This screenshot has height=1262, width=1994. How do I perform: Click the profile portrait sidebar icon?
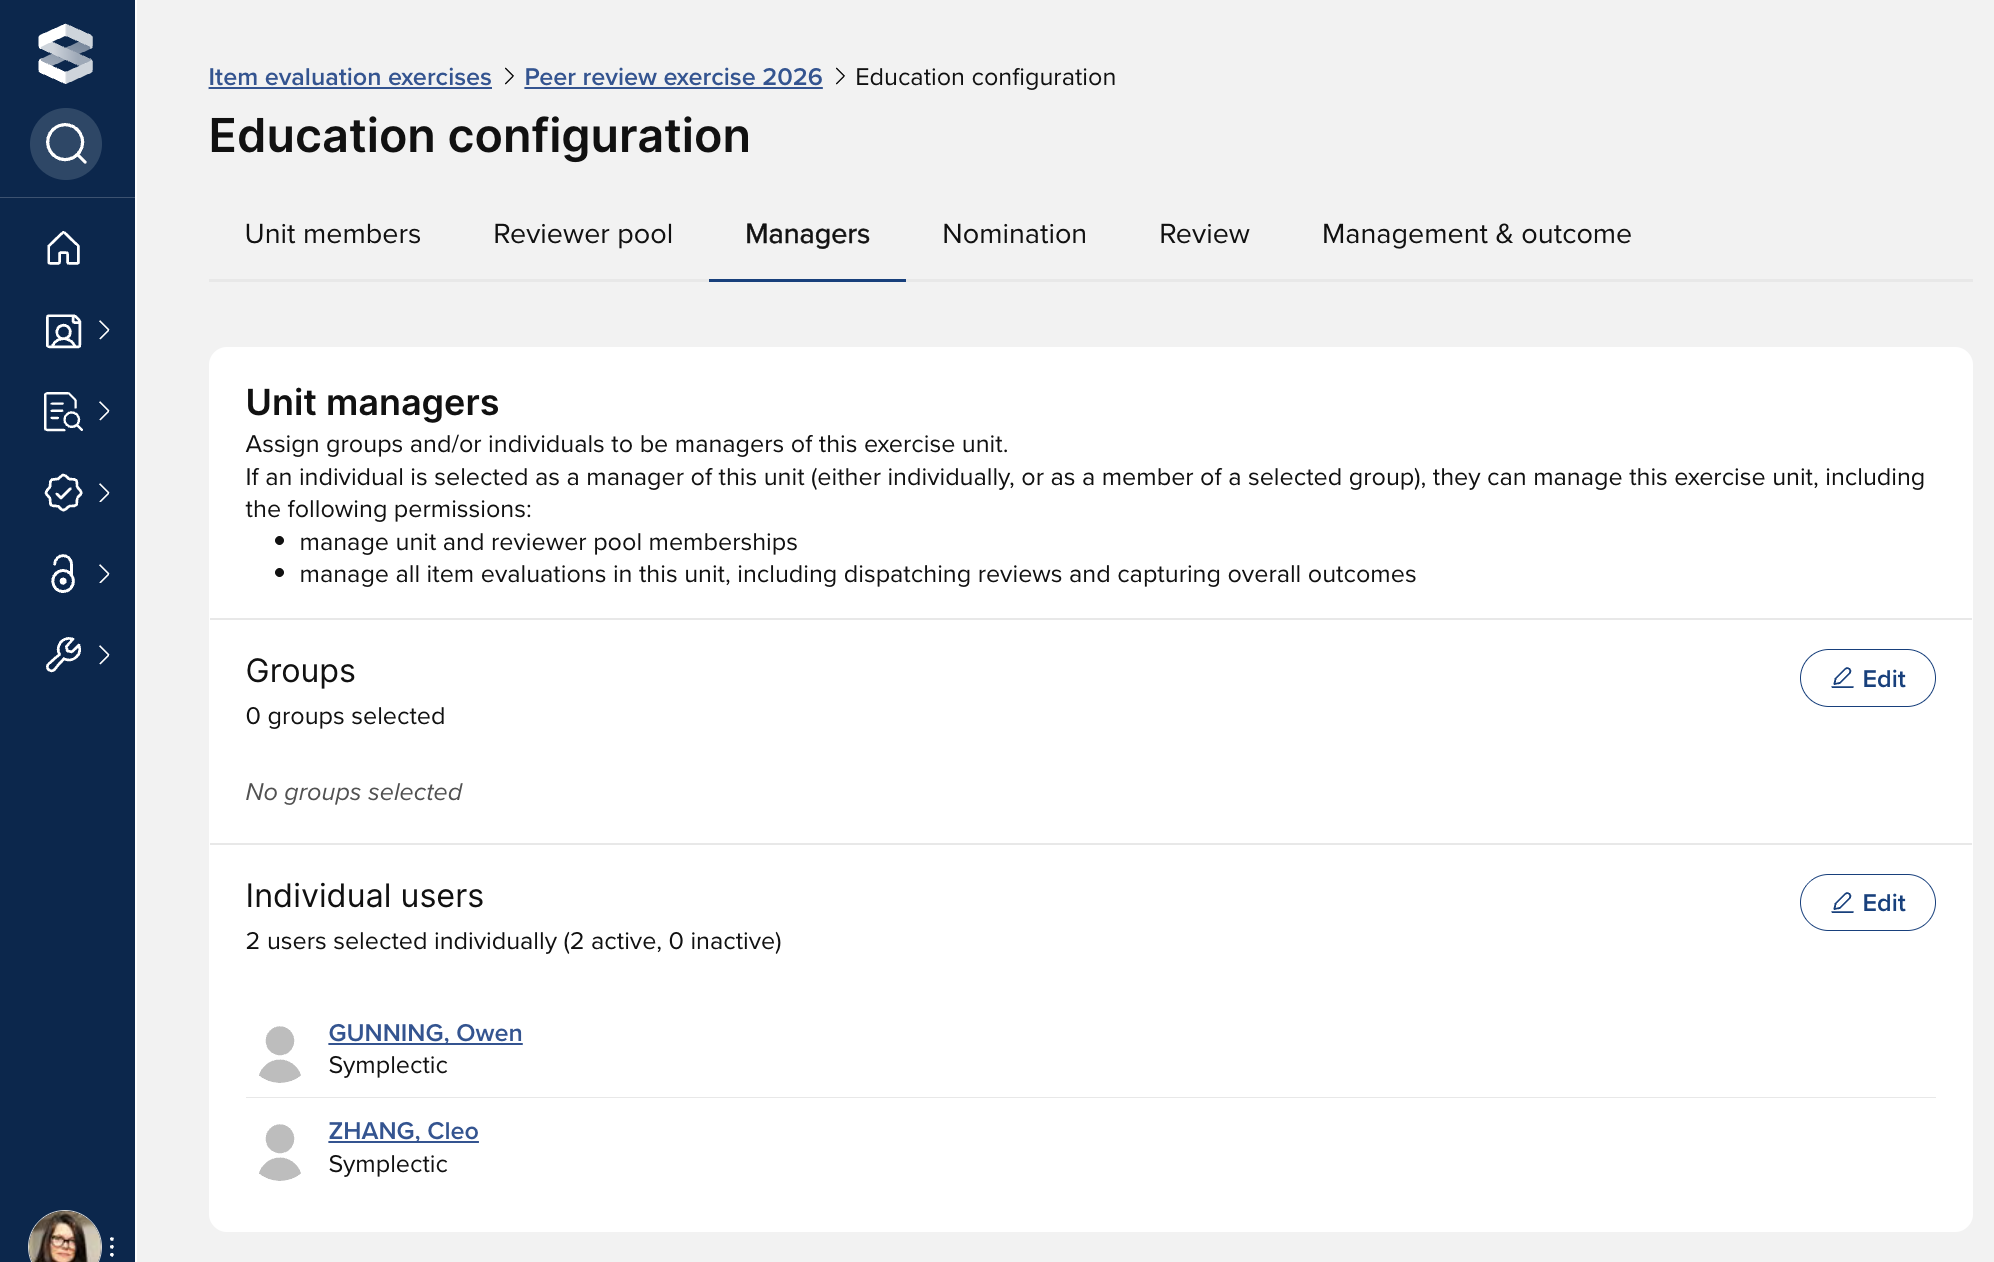coord(63,330)
